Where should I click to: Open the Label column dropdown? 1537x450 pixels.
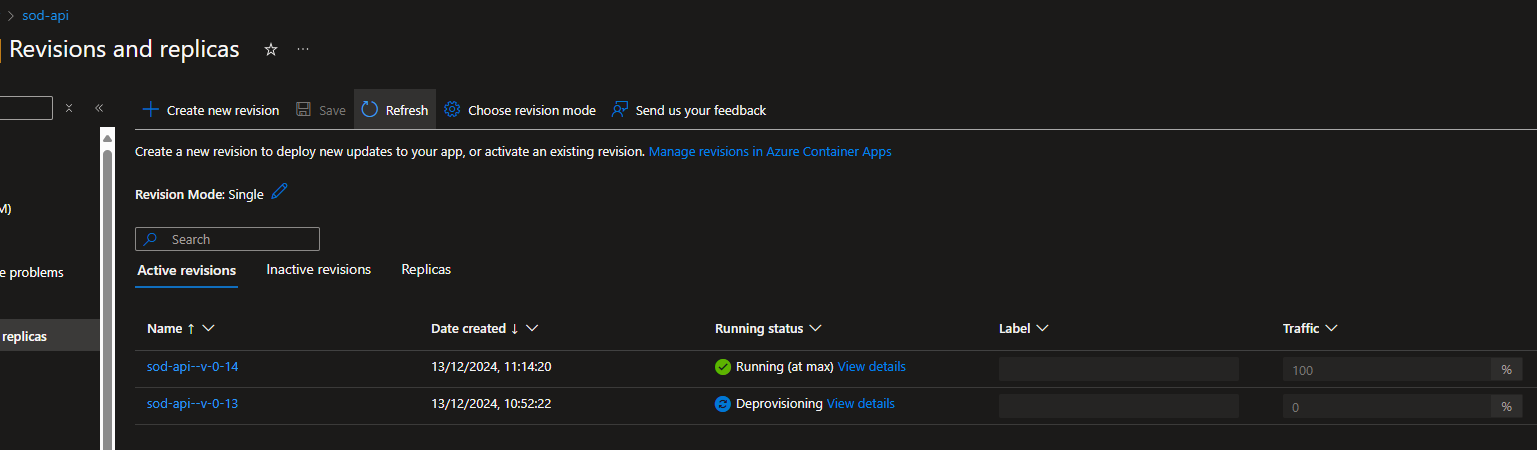tap(1042, 328)
